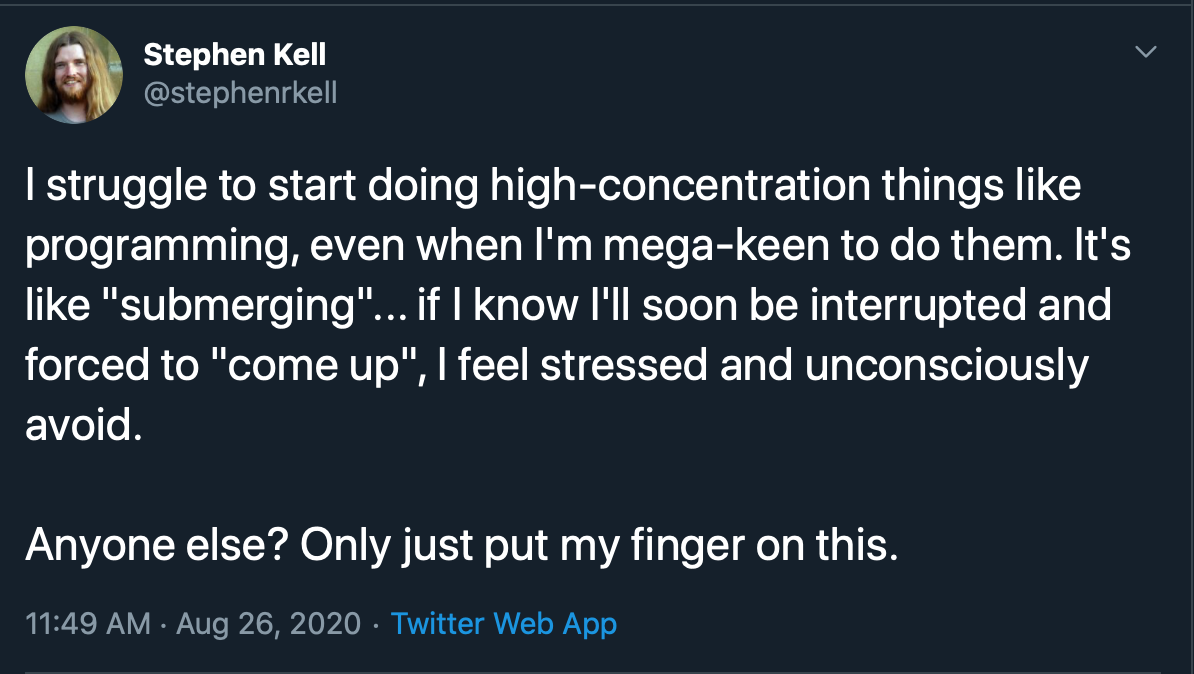The height and width of the screenshot is (674, 1194).
Task: Open the @stephenrkell handle link
Action: click(241, 93)
